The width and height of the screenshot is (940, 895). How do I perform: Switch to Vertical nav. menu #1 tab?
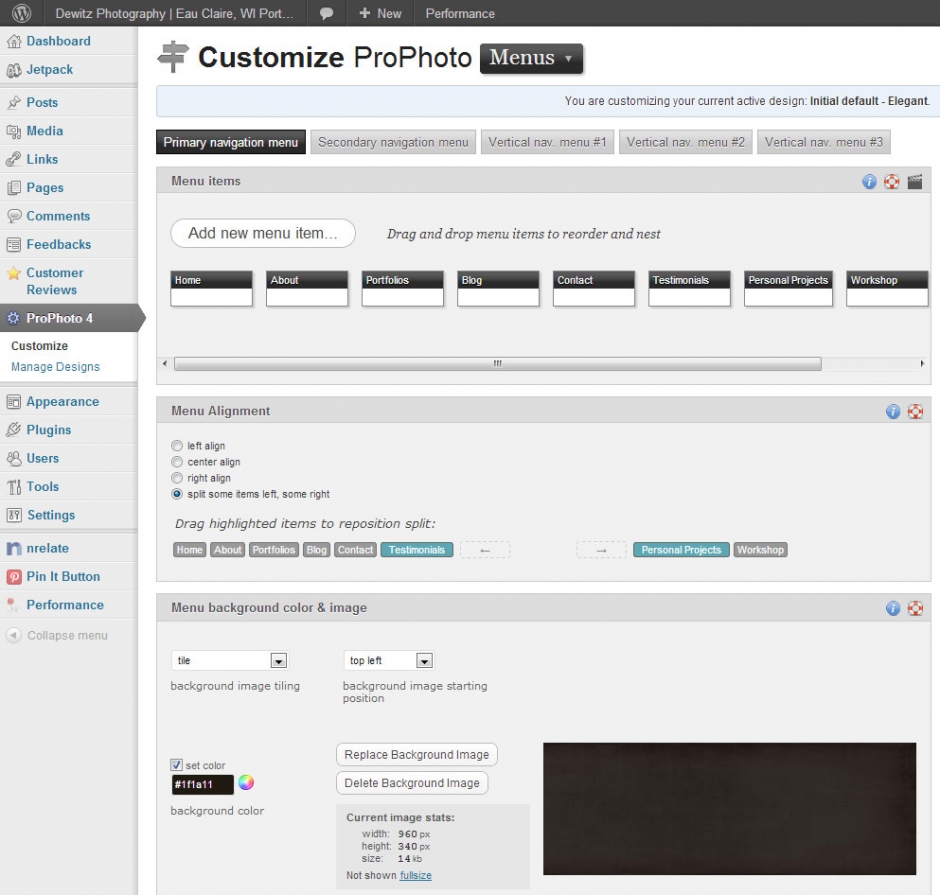[x=547, y=142]
